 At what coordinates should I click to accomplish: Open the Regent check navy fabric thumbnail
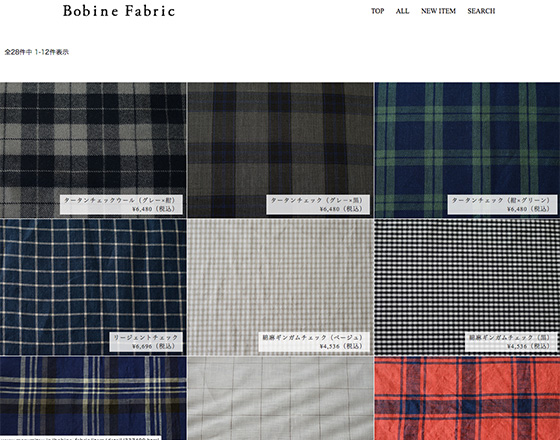click(93, 287)
